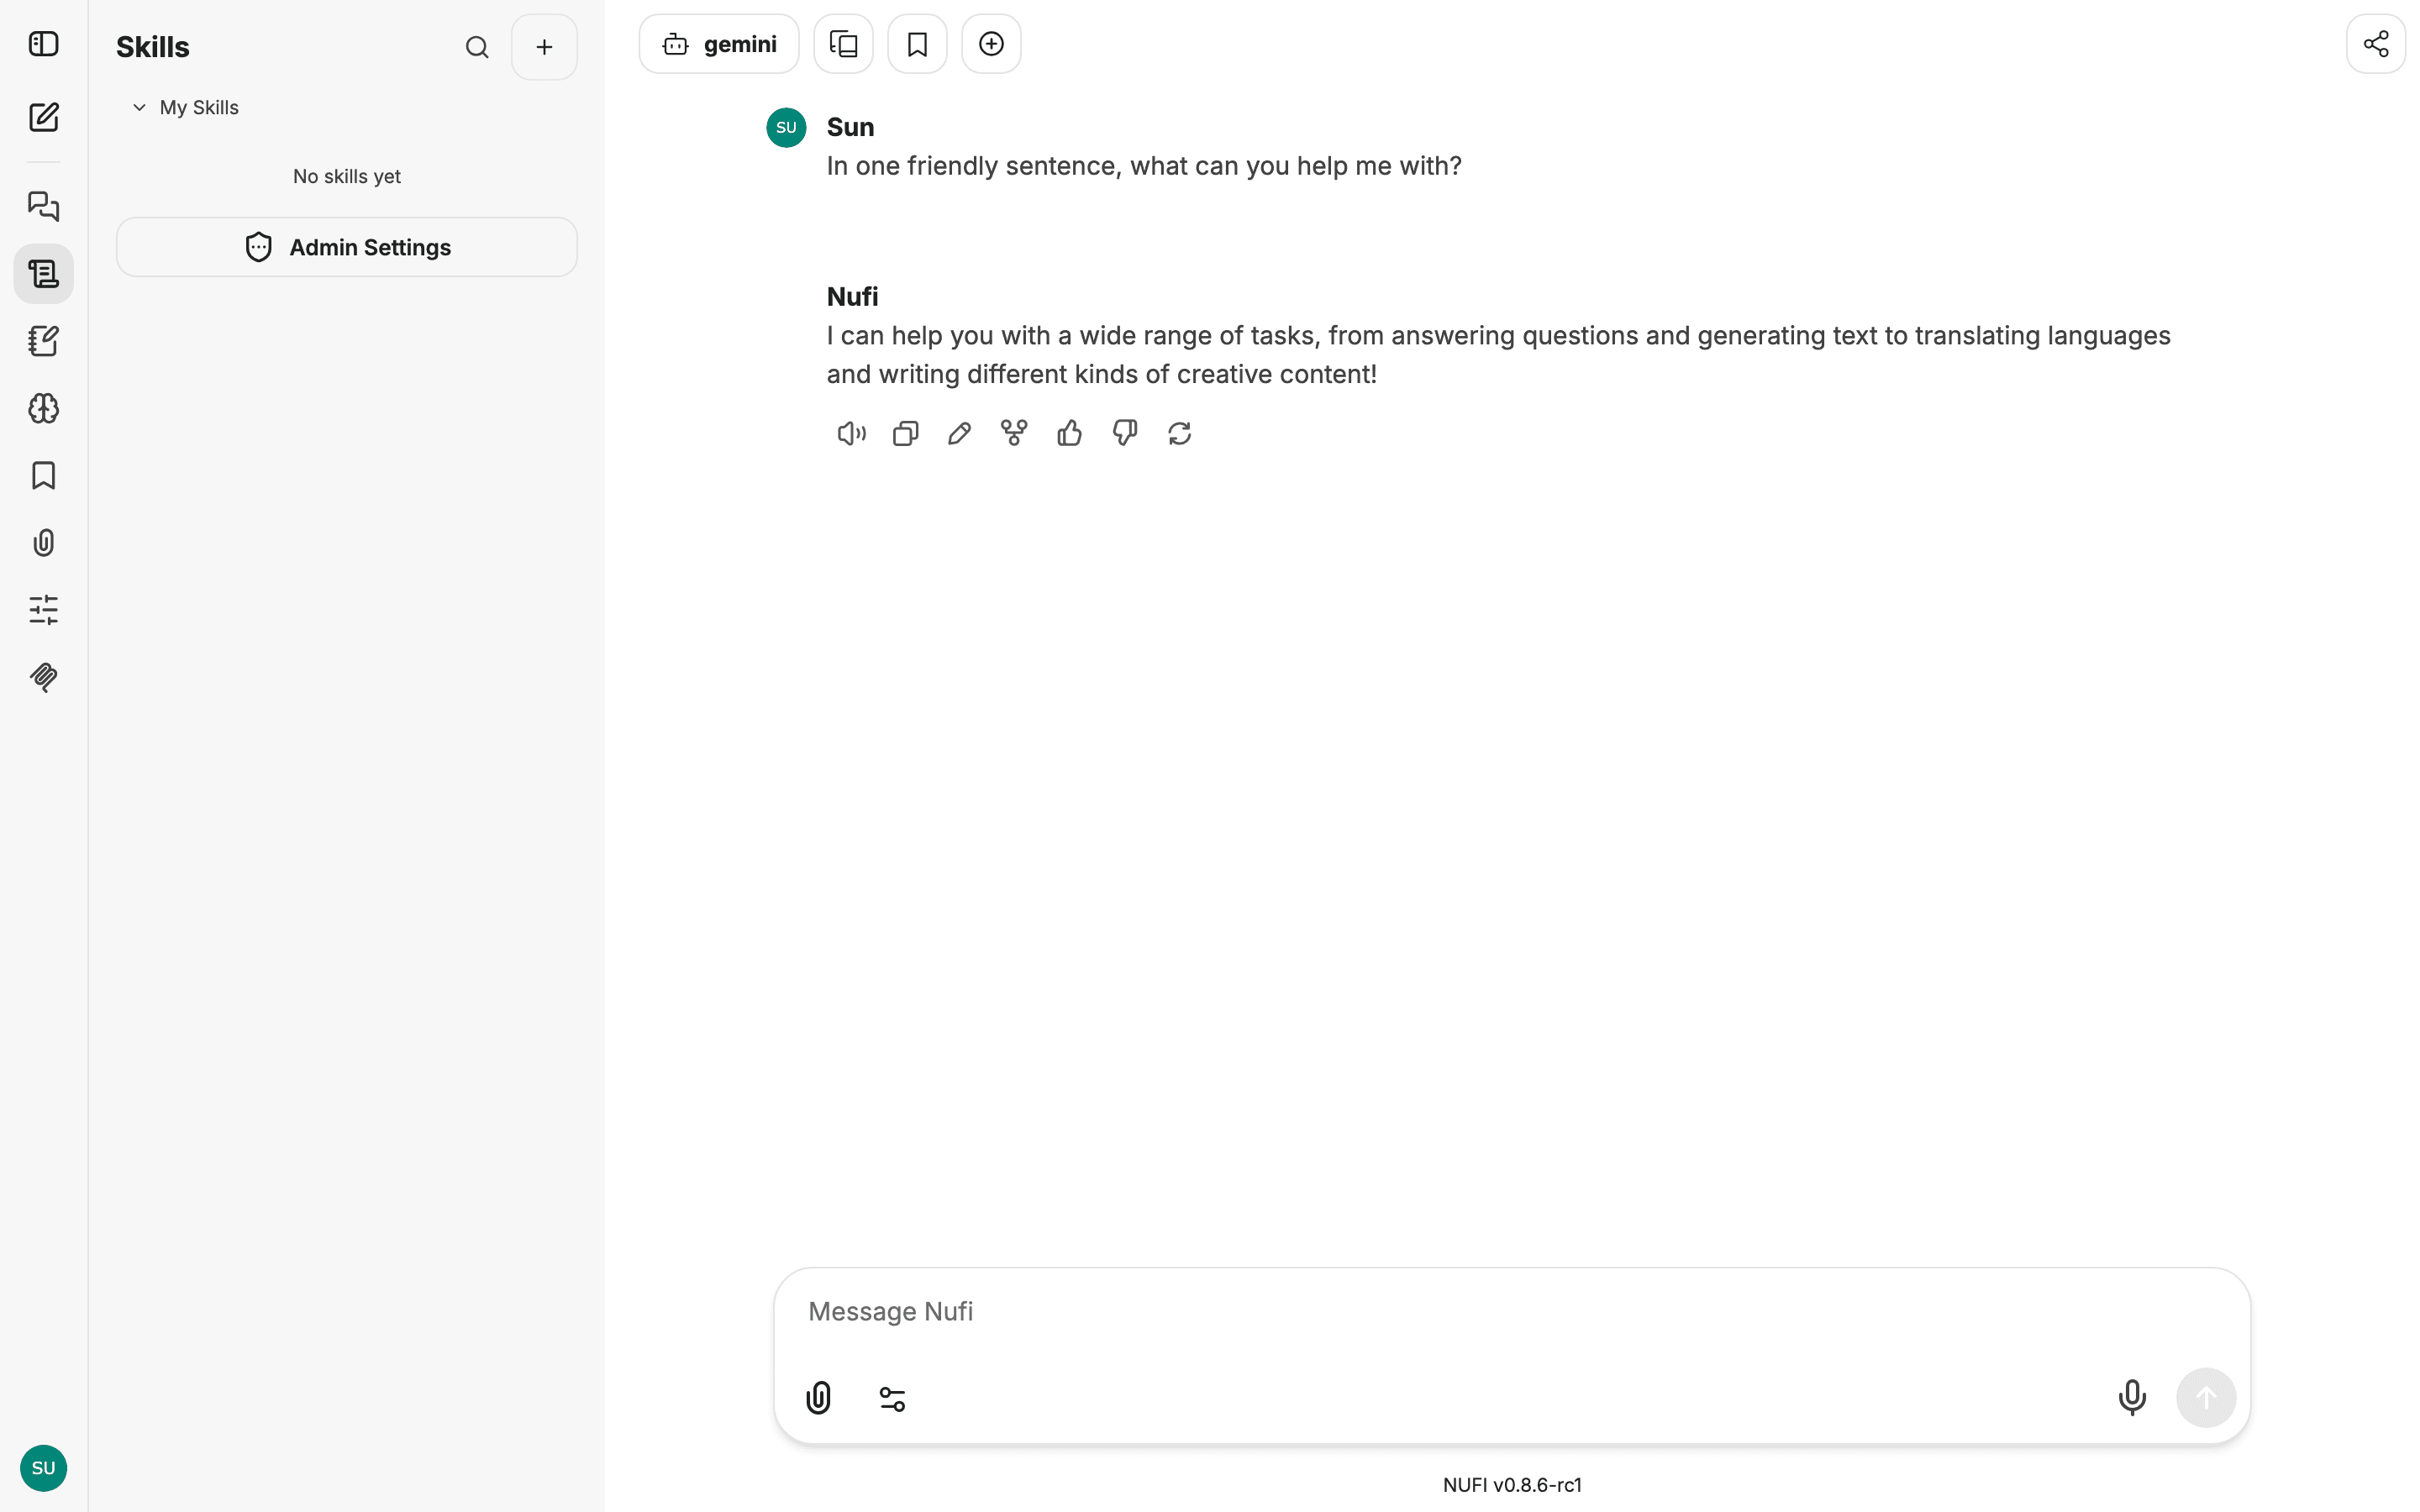Open Admin Settings
The height and width of the screenshot is (1512, 2420).
coord(347,247)
